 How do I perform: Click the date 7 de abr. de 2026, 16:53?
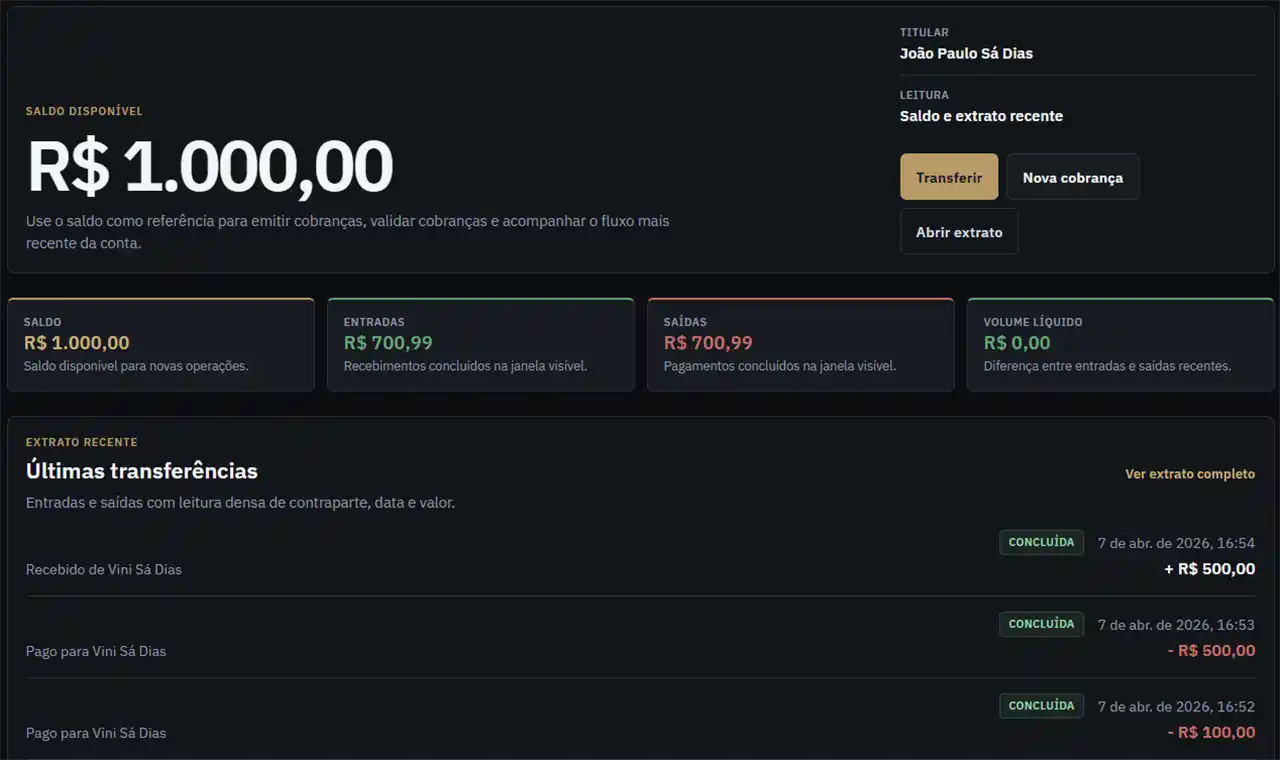click(x=1176, y=625)
